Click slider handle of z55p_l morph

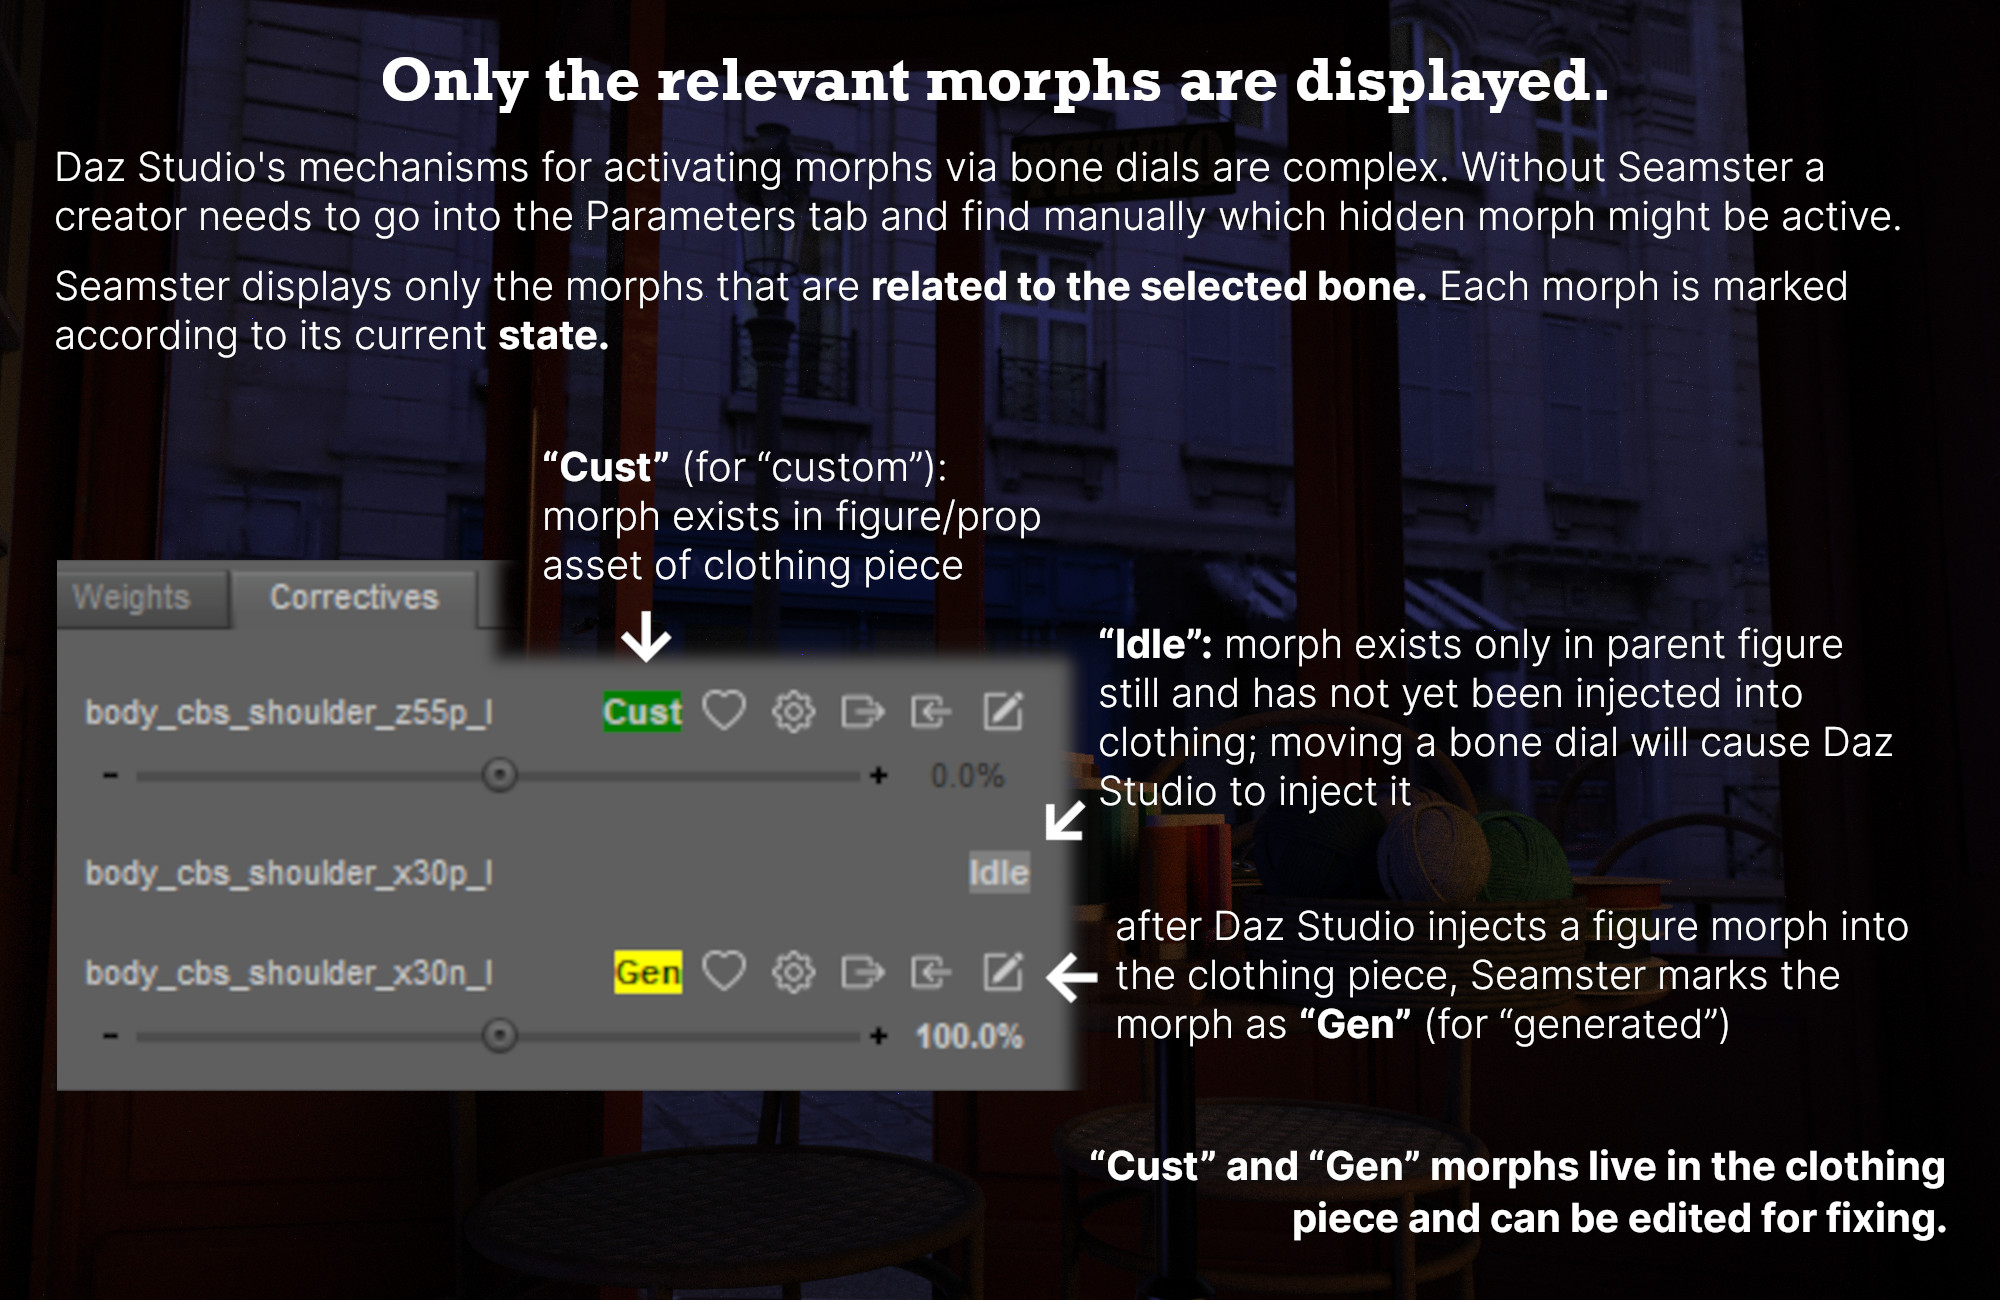pyautogui.click(x=499, y=775)
